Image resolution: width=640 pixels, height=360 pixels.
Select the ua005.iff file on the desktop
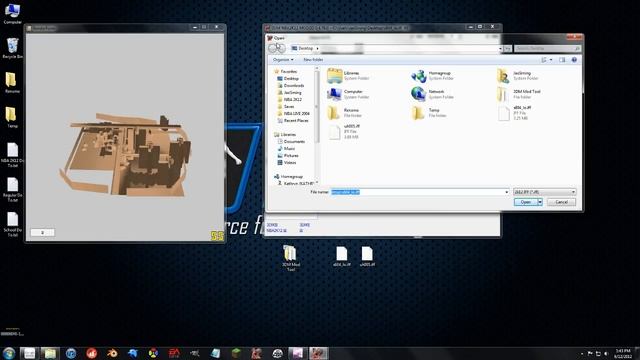click(x=367, y=257)
